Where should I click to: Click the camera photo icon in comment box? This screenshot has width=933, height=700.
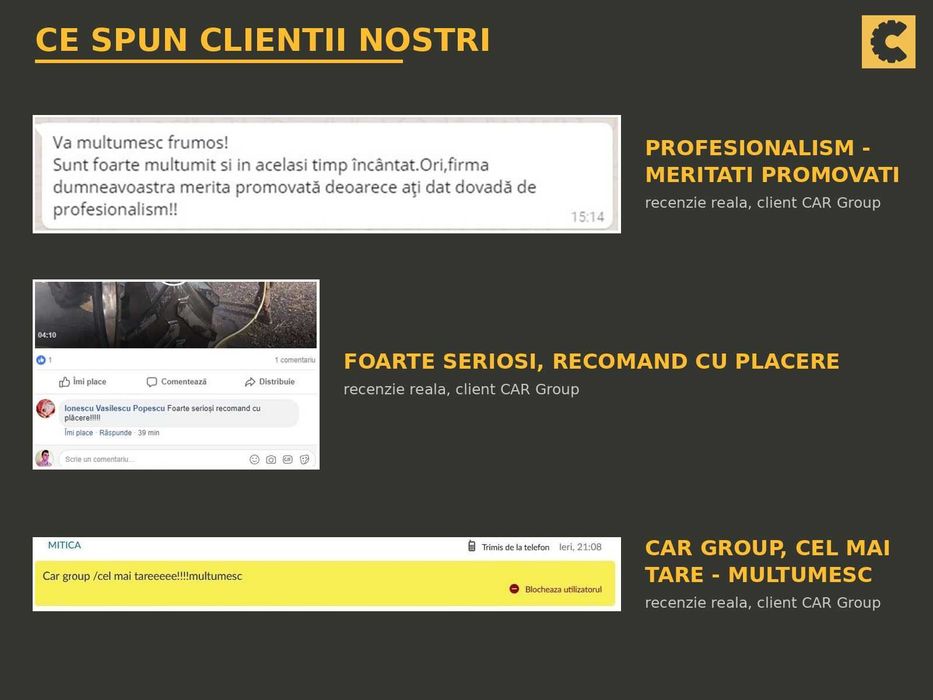tap(271, 460)
